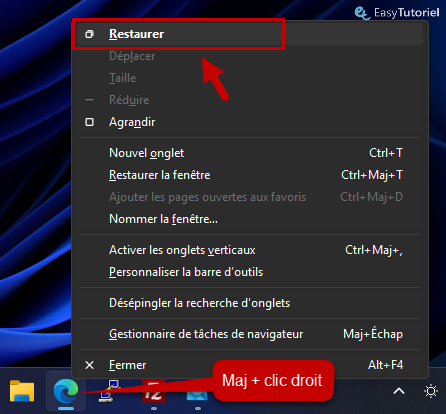Select Fermer menu entry
This screenshot has width=446, height=414.
point(250,365)
